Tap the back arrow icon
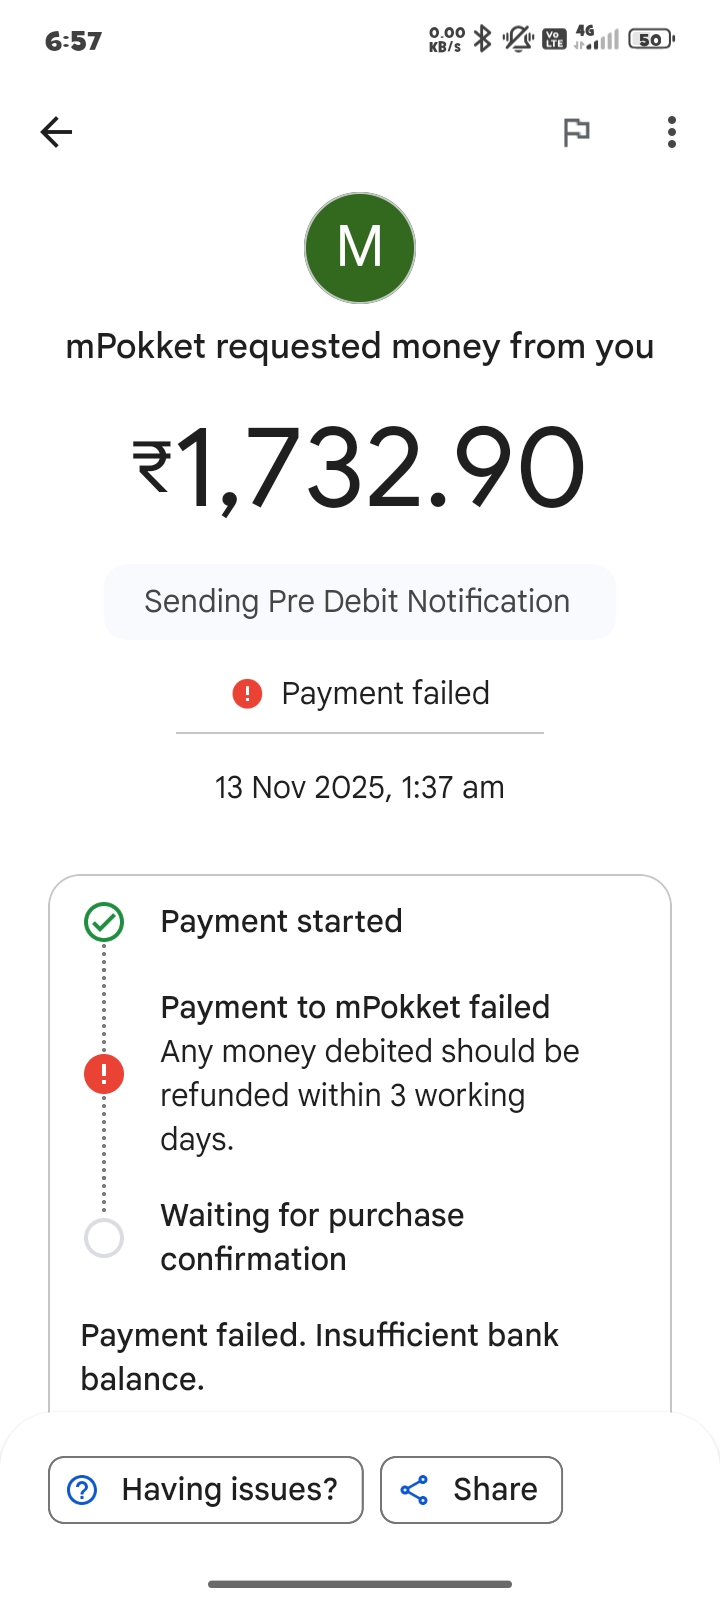This screenshot has height=1600, width=720. (x=56, y=132)
